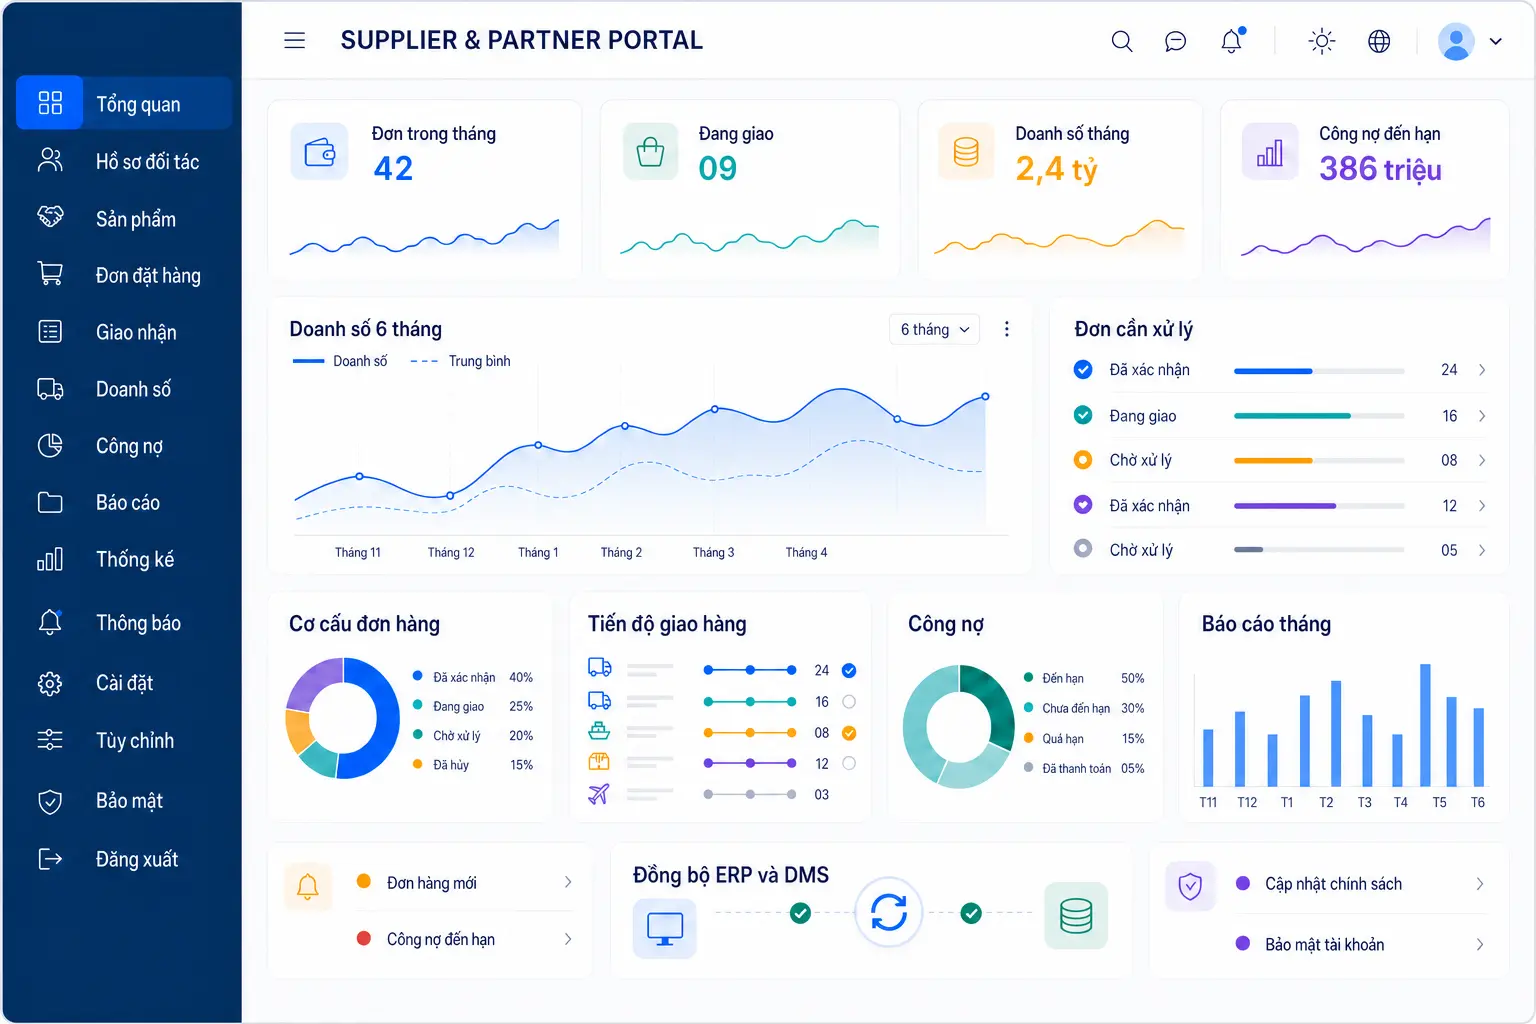Click the airplane icon in Tiến độ giao hàng
This screenshot has width=1536, height=1024.
click(599, 794)
